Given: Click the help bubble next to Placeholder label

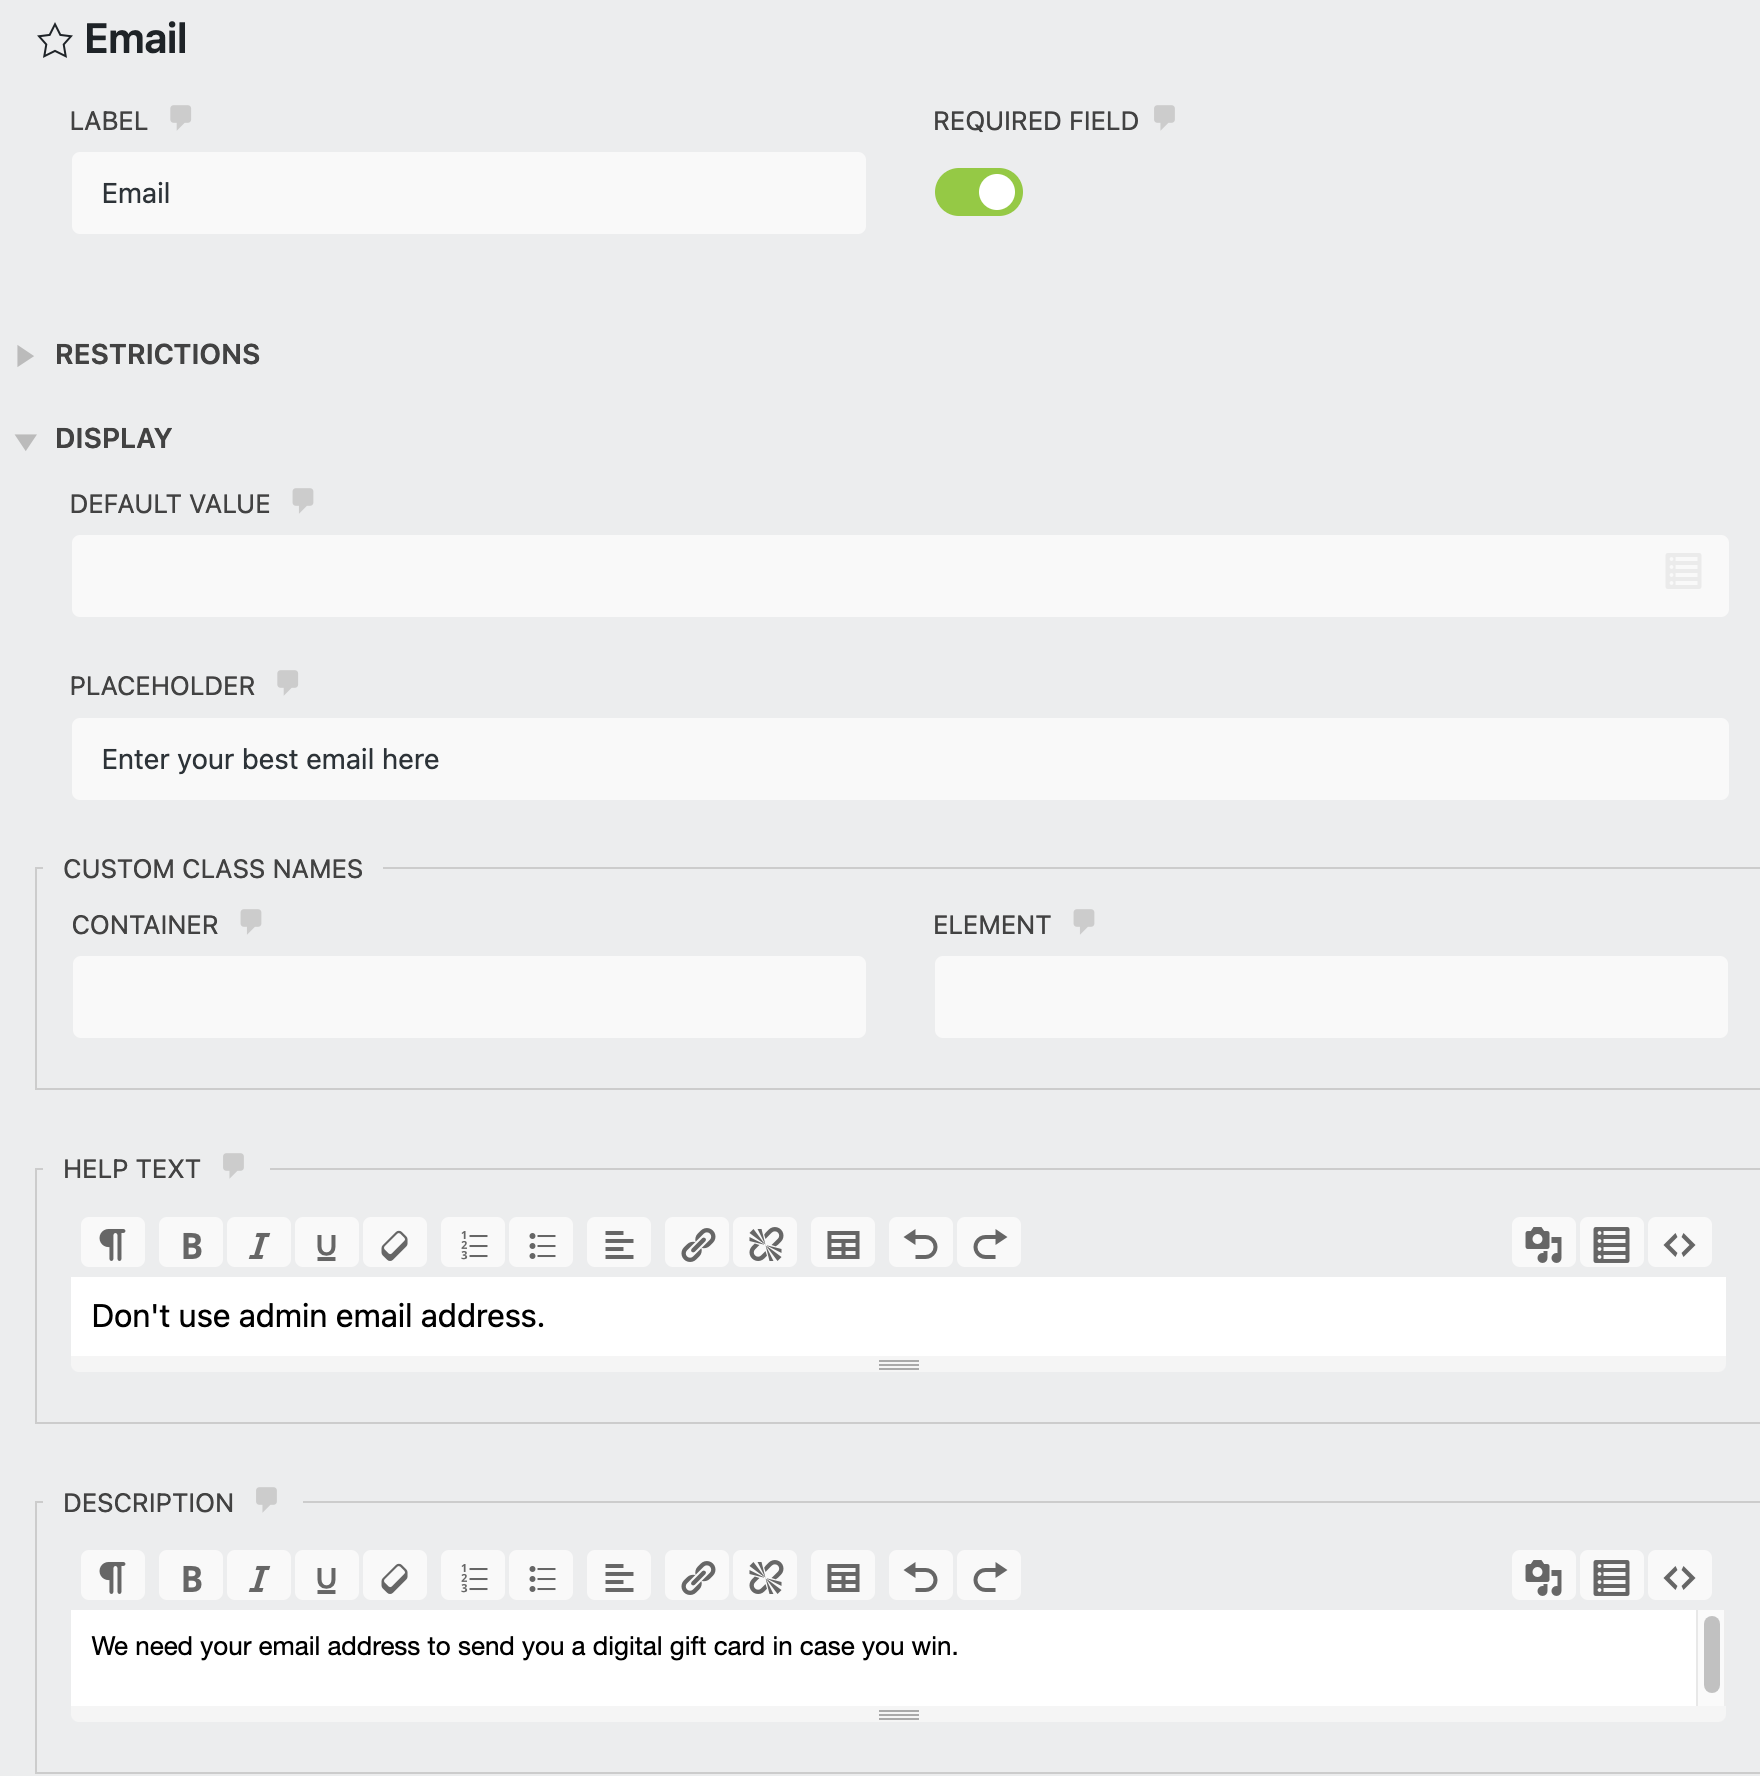Looking at the screenshot, I should pos(288,683).
